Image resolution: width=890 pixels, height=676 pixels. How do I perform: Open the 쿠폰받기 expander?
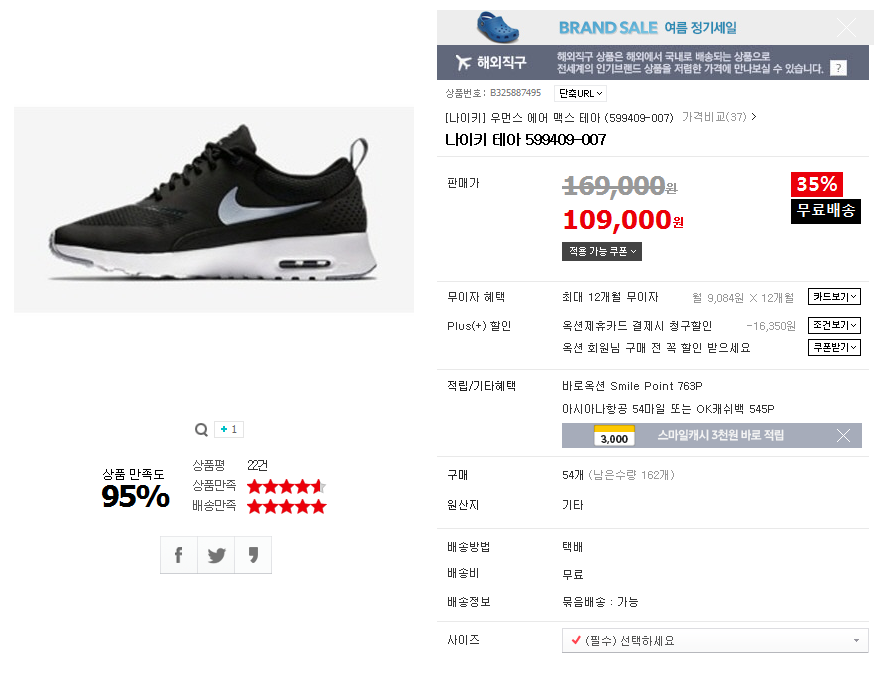(834, 347)
